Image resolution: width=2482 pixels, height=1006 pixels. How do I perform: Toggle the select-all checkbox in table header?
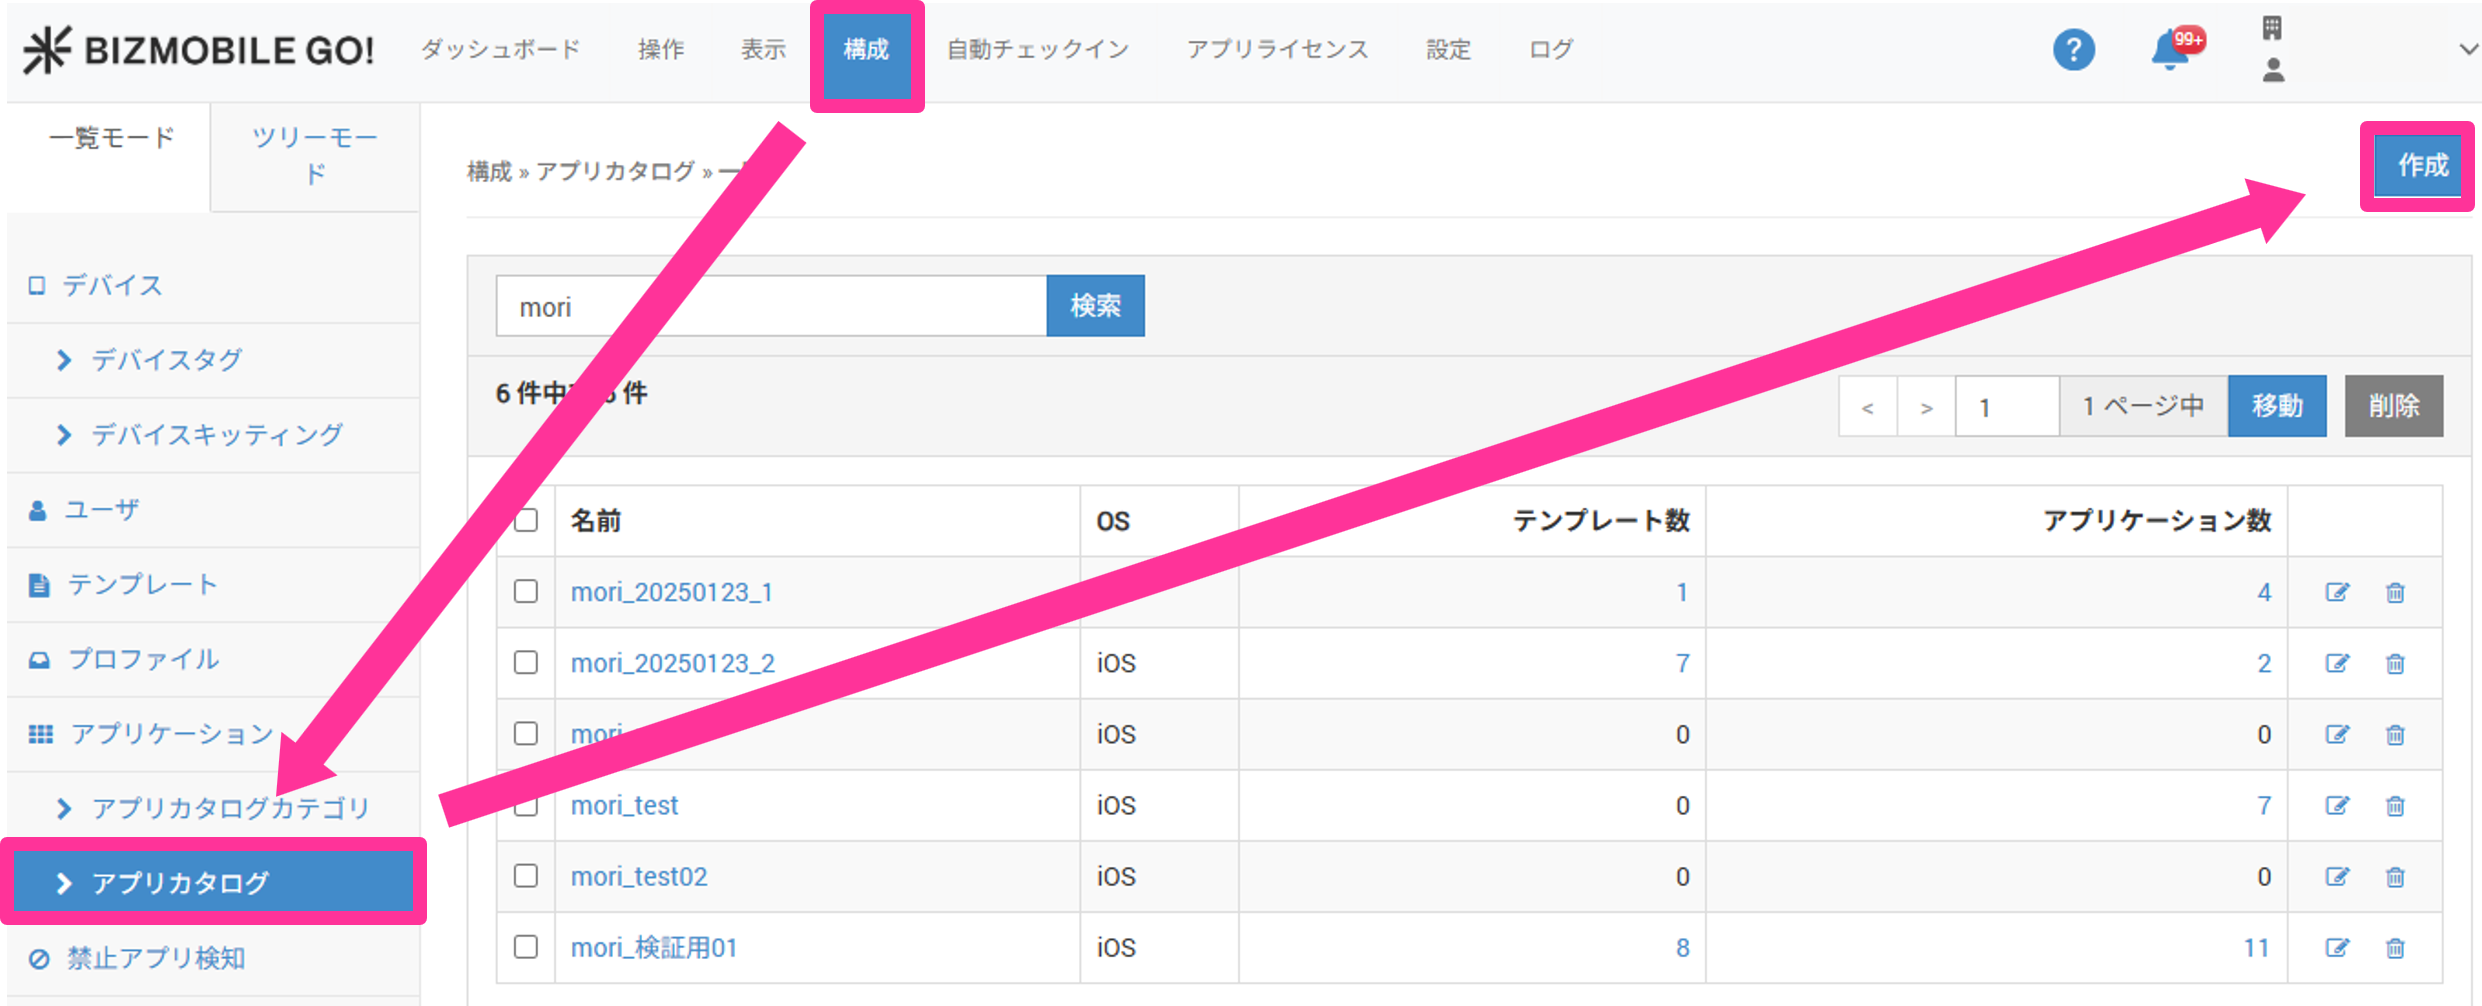click(526, 520)
